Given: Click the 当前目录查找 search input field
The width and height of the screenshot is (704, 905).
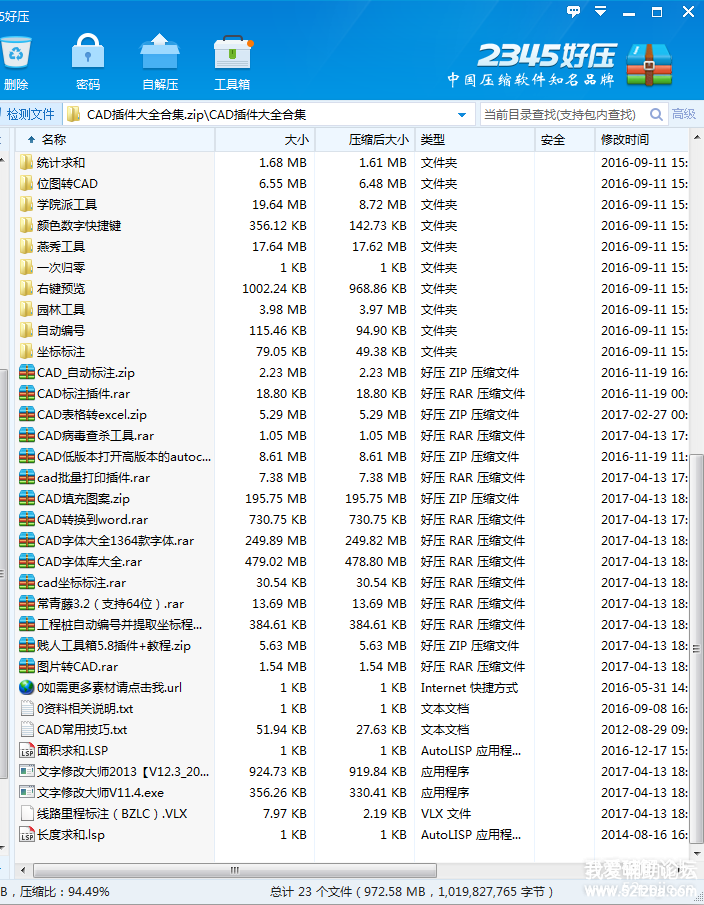Looking at the screenshot, I should pyautogui.click(x=564, y=114).
